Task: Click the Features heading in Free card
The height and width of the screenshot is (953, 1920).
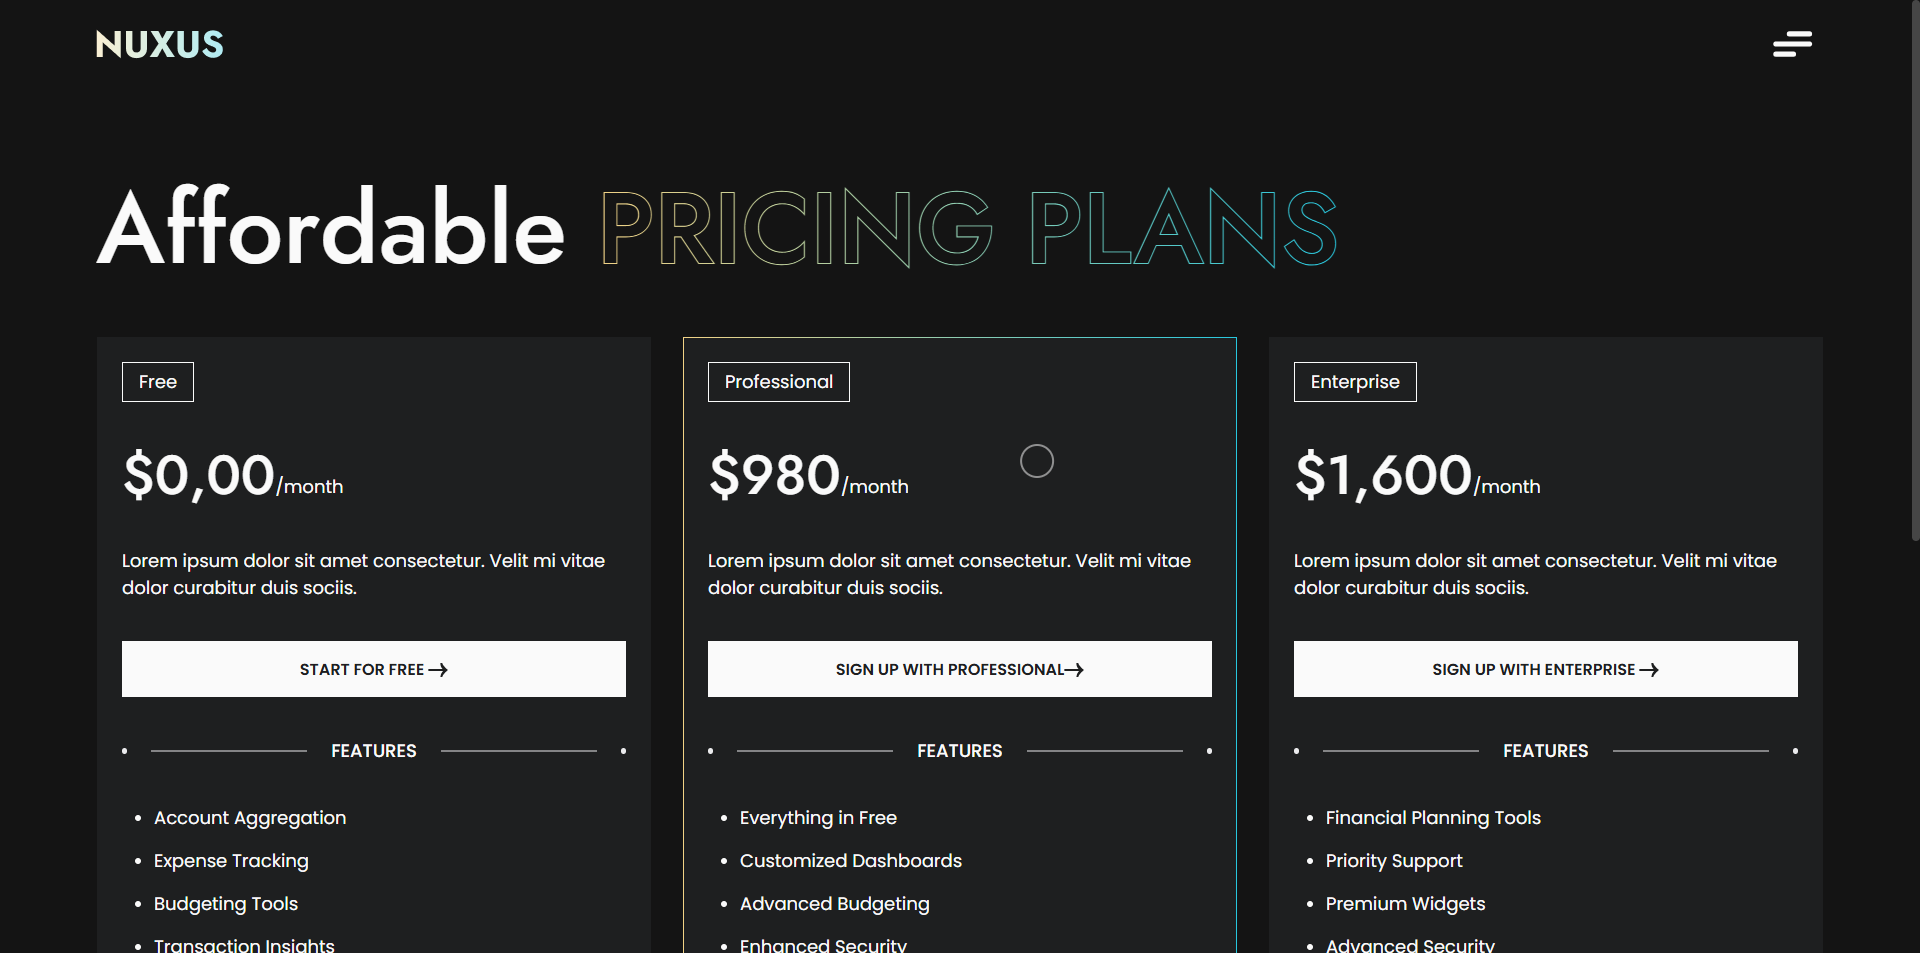Action: (374, 751)
